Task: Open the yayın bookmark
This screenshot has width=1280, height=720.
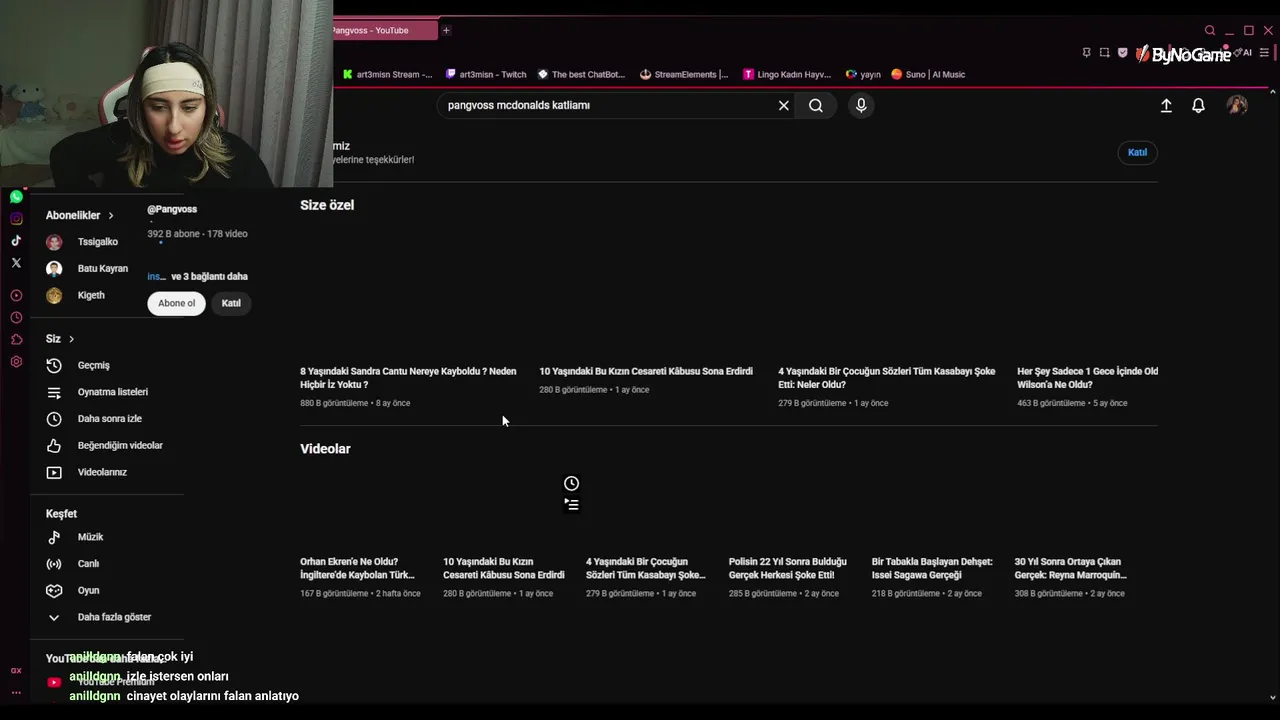Action: [x=863, y=74]
